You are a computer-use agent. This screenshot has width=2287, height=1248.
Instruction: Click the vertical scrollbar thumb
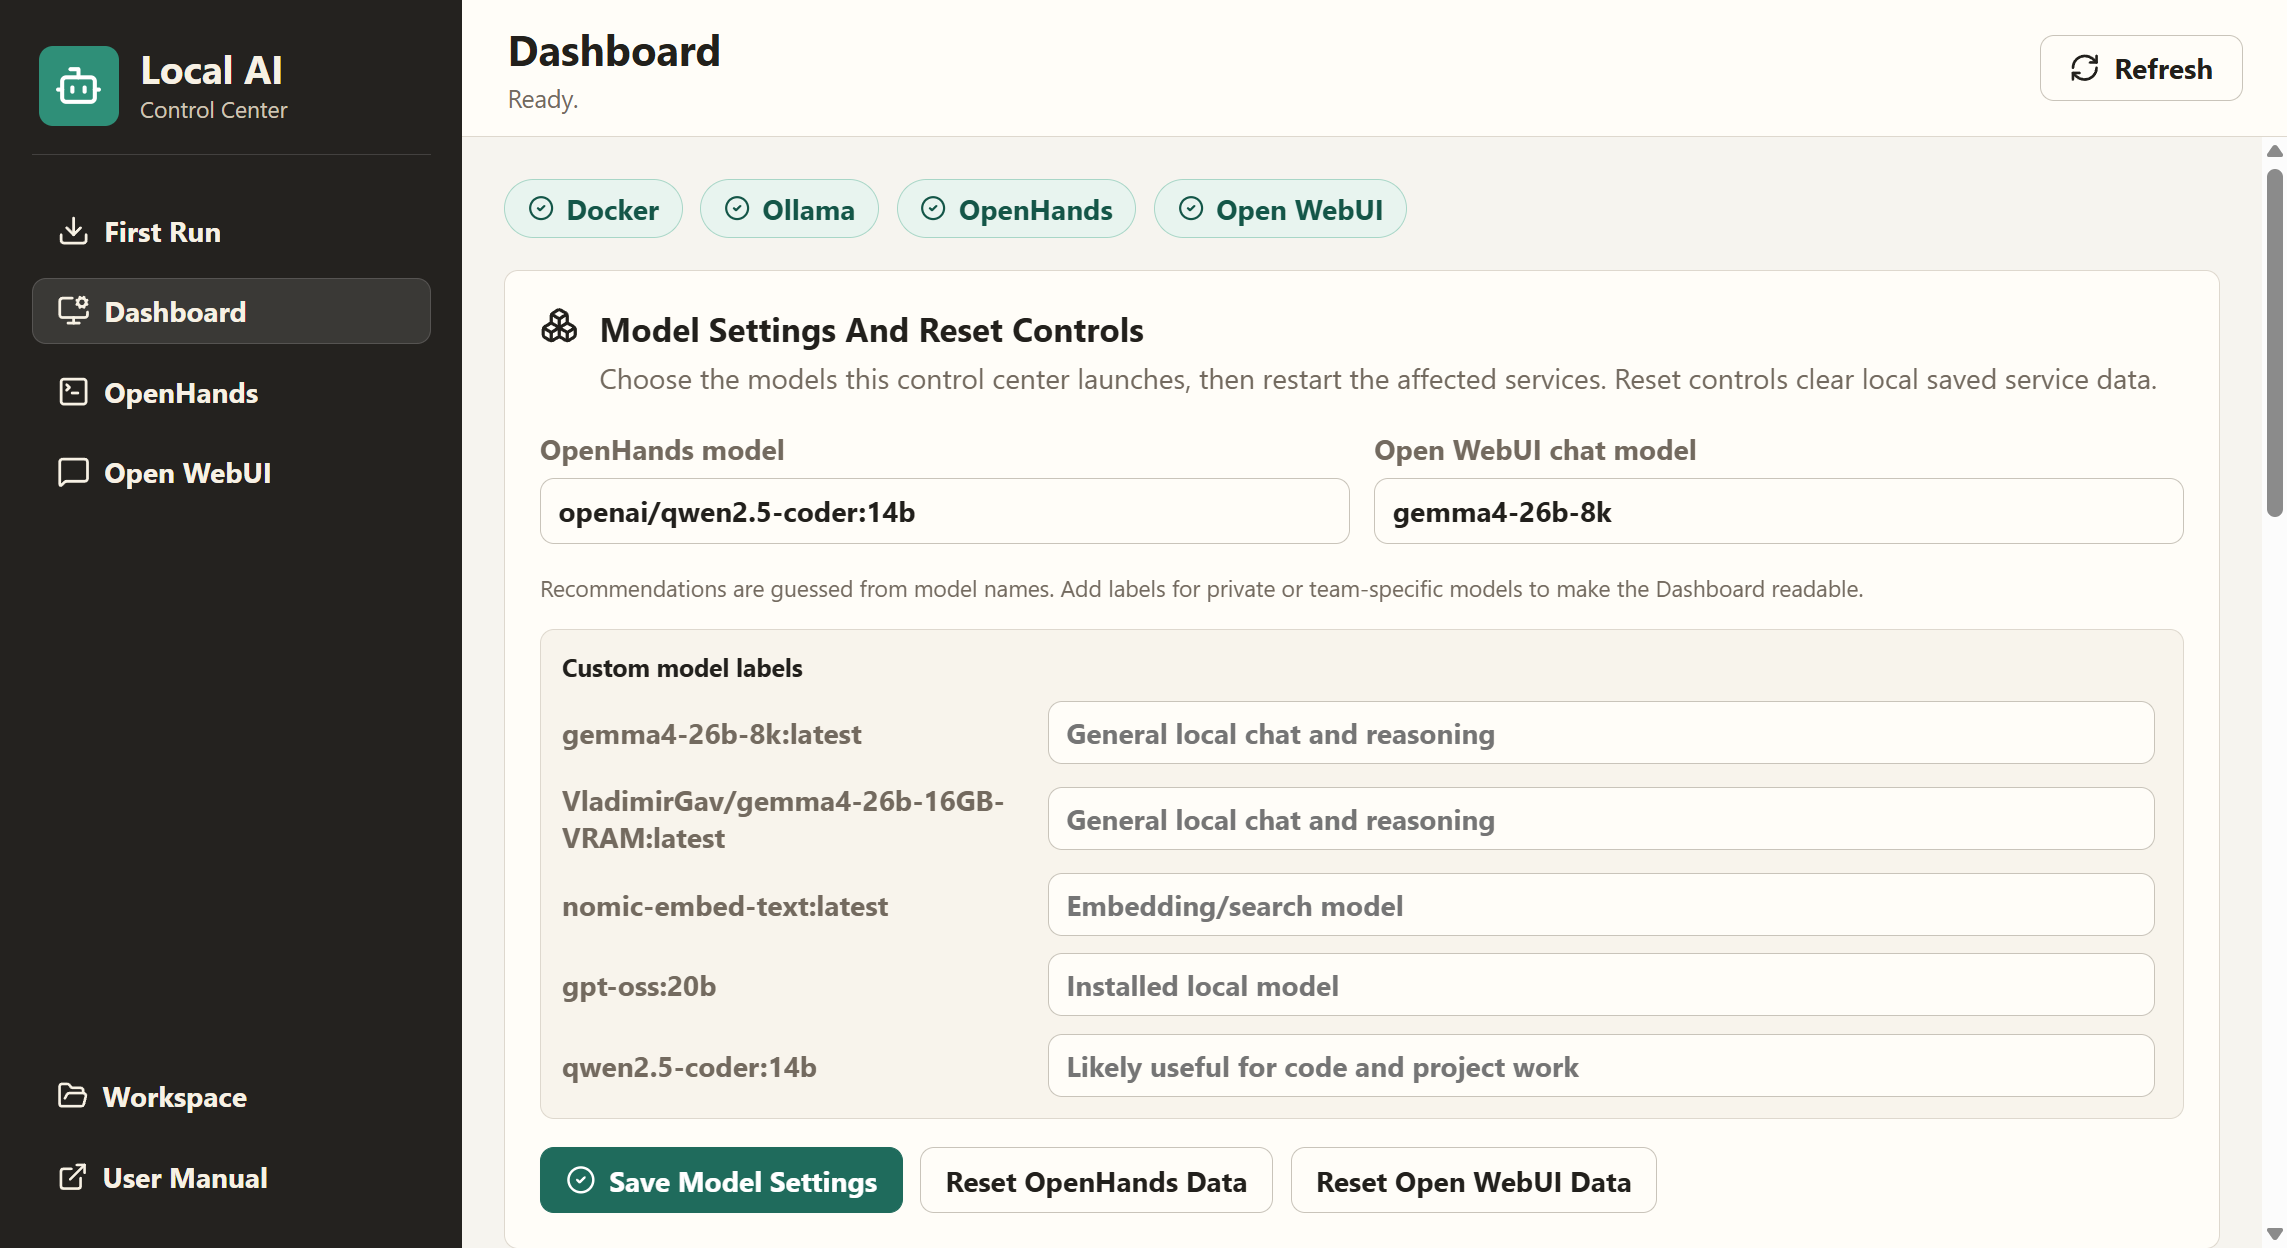[x=2274, y=342]
